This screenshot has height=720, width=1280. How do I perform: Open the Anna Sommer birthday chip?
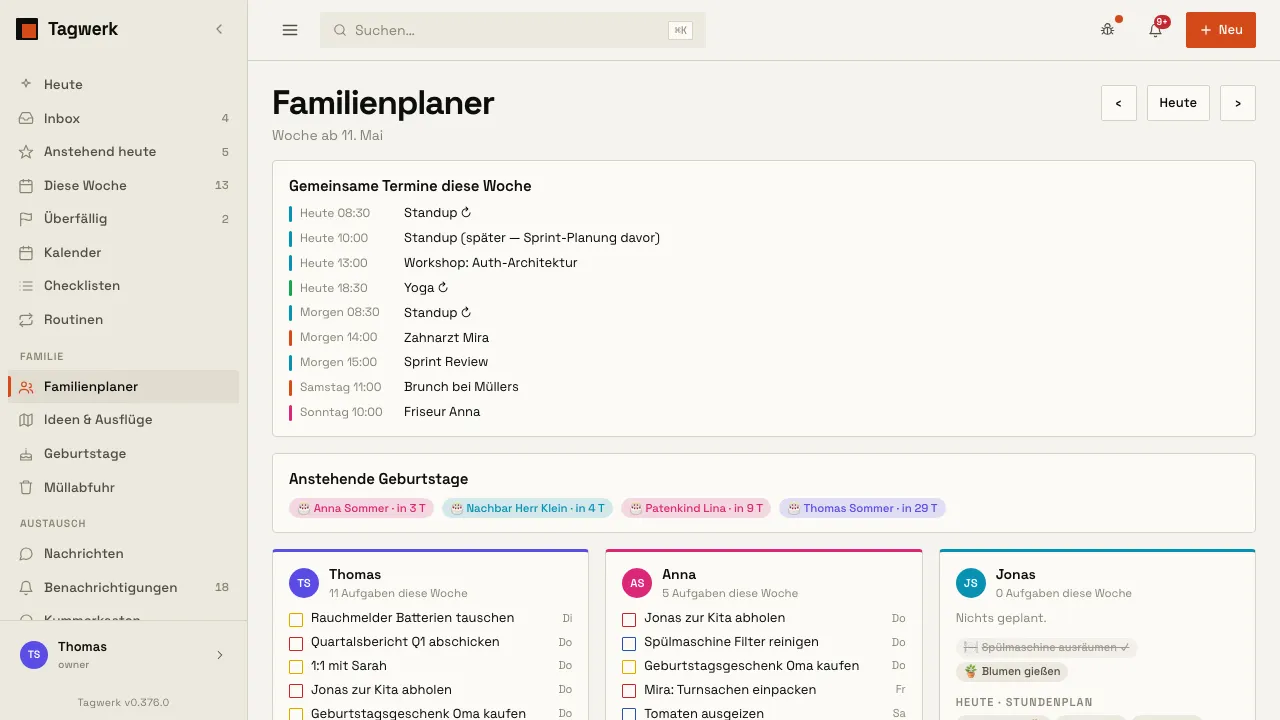pos(362,509)
